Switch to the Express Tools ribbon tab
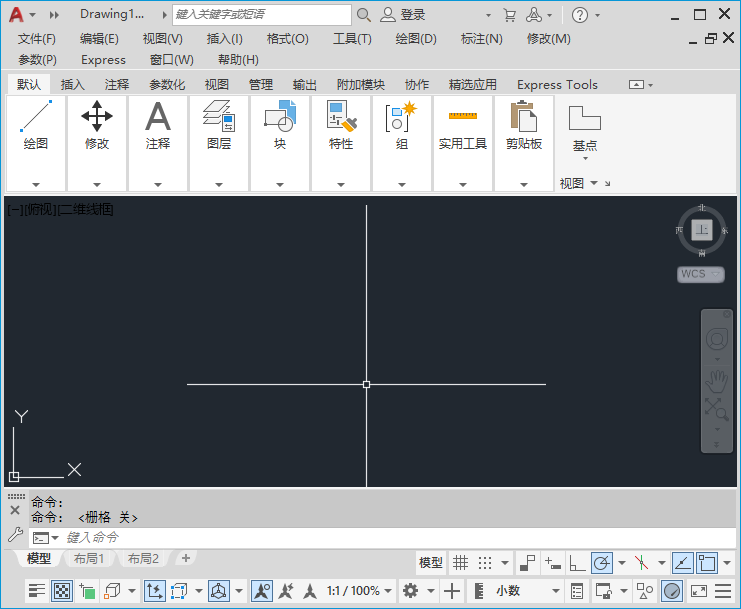The image size is (741, 609). tap(557, 85)
